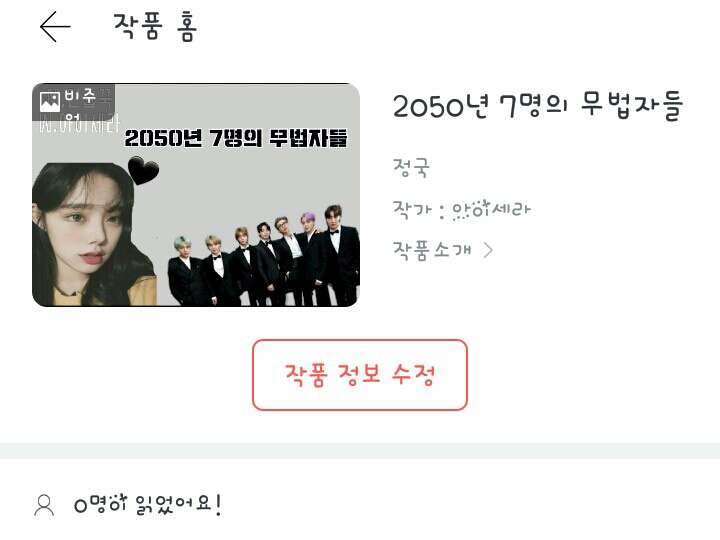The height and width of the screenshot is (540, 720).
Task: Select the 정국 tag under the title
Action: (x=411, y=167)
